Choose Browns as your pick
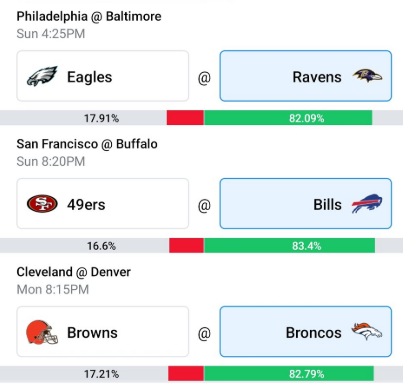Screen dimensions: 403x384 (103, 332)
